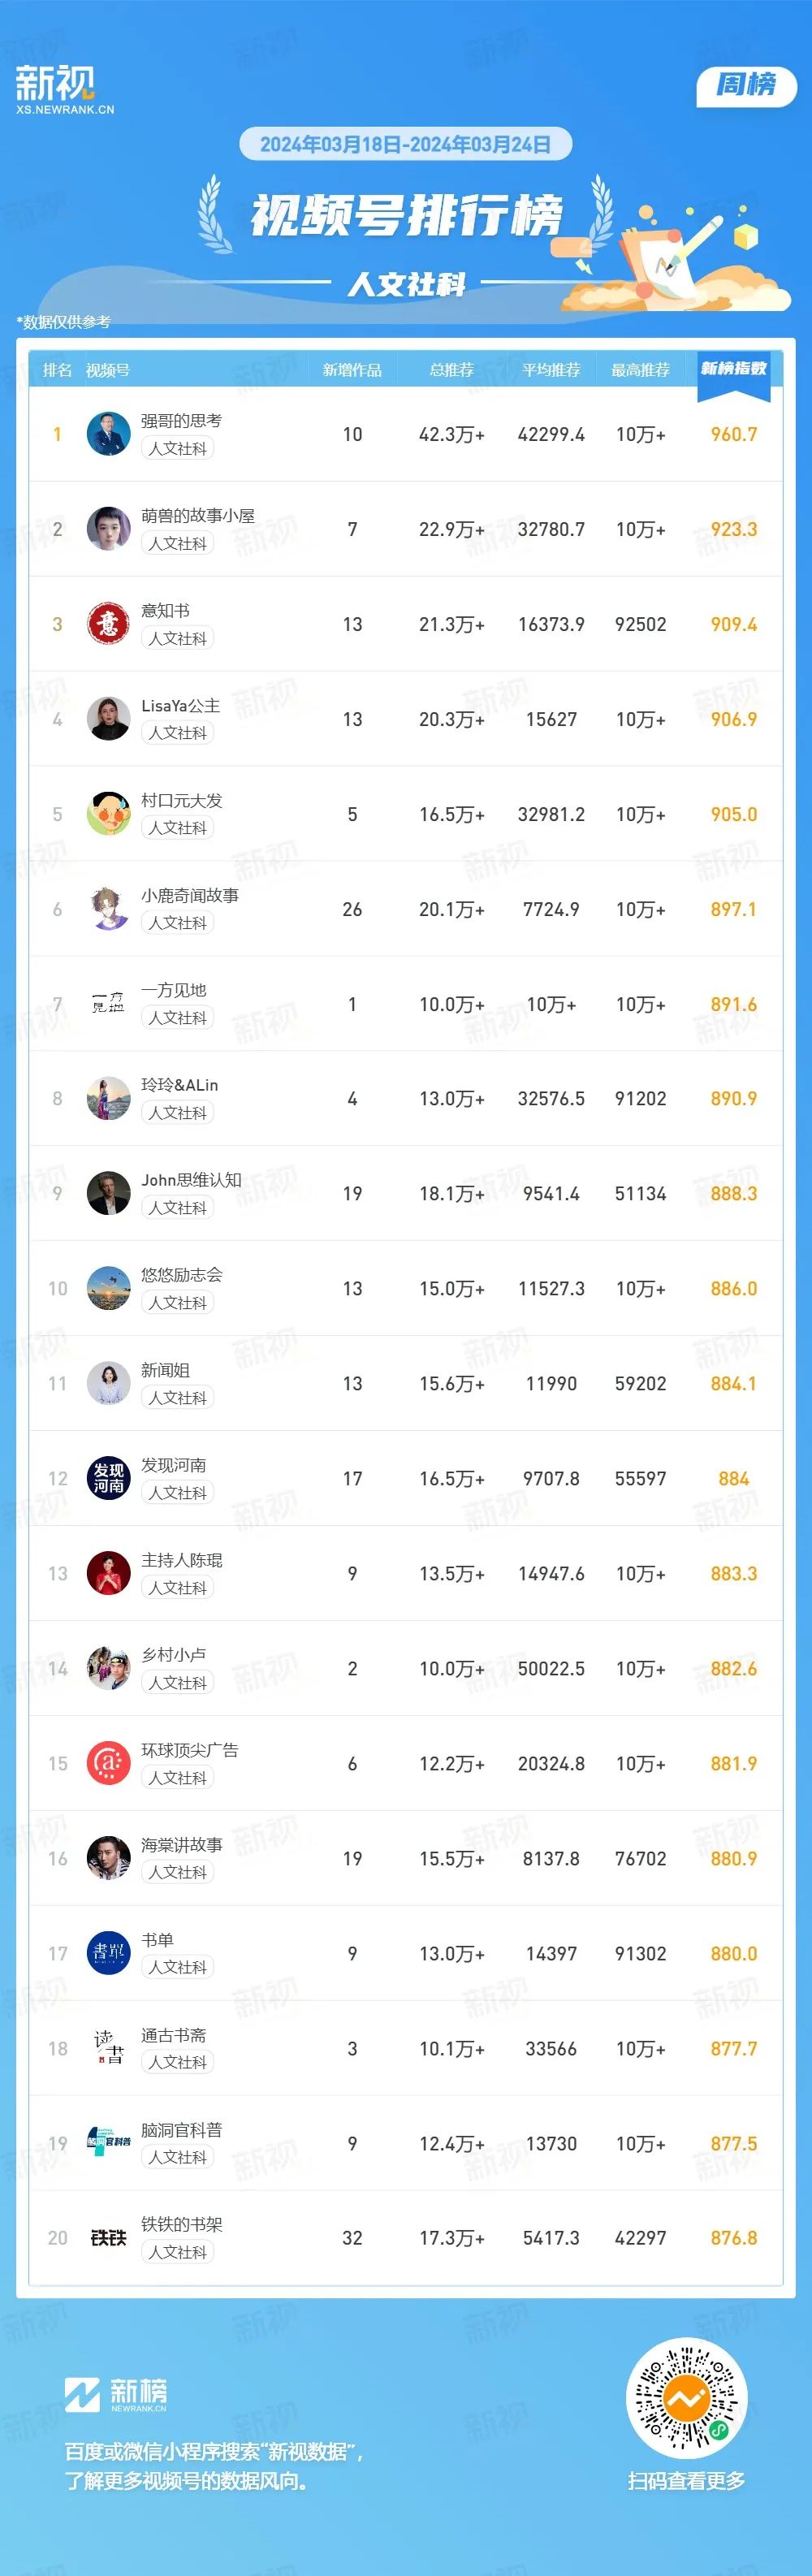Open the 书单 blue avatar icon
This screenshot has width=812, height=2576.
point(108,1953)
